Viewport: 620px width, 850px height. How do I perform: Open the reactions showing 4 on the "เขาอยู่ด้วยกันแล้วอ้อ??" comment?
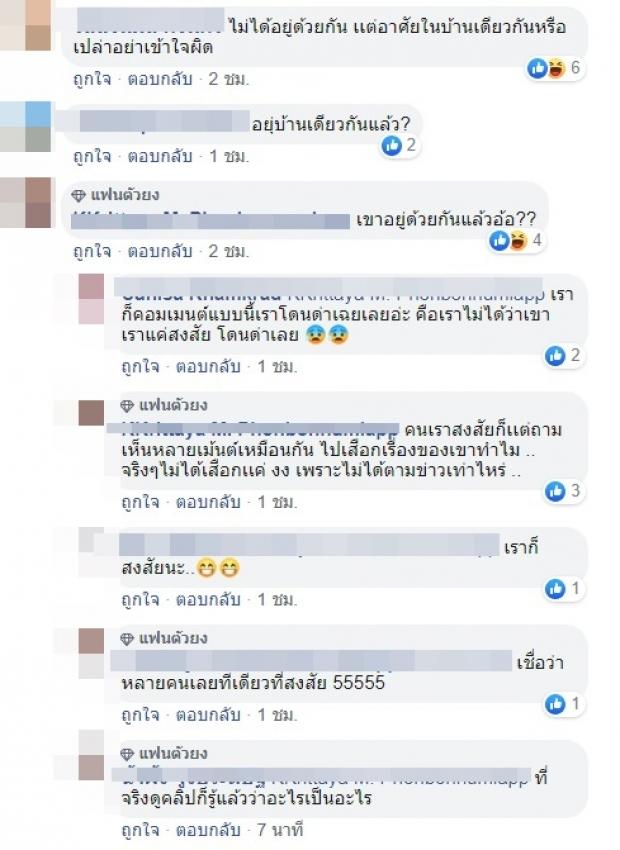click(516, 240)
